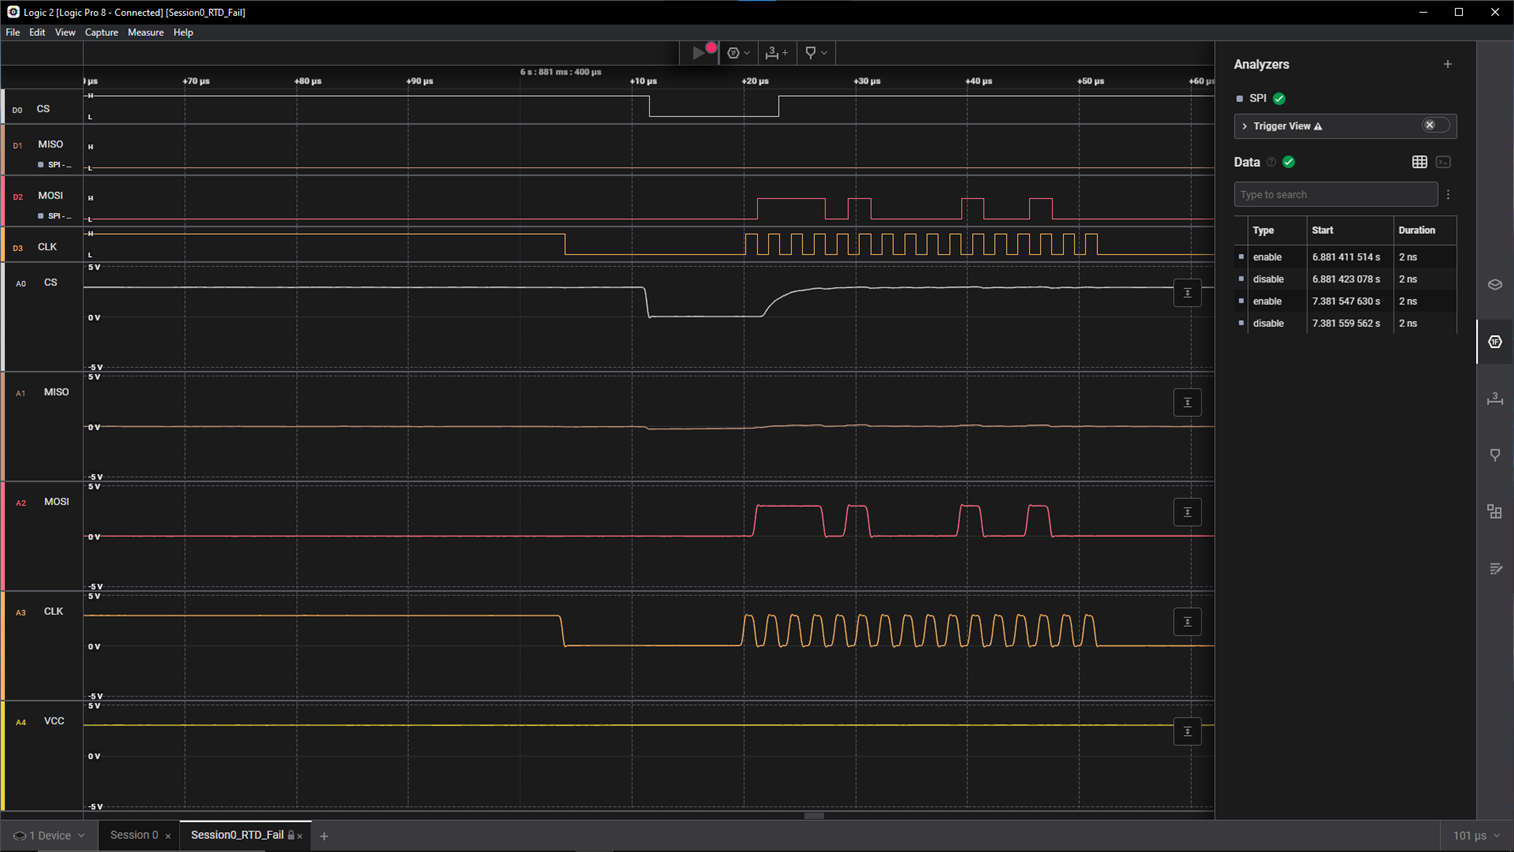Click the +30 µs timeline marker label

(x=867, y=81)
